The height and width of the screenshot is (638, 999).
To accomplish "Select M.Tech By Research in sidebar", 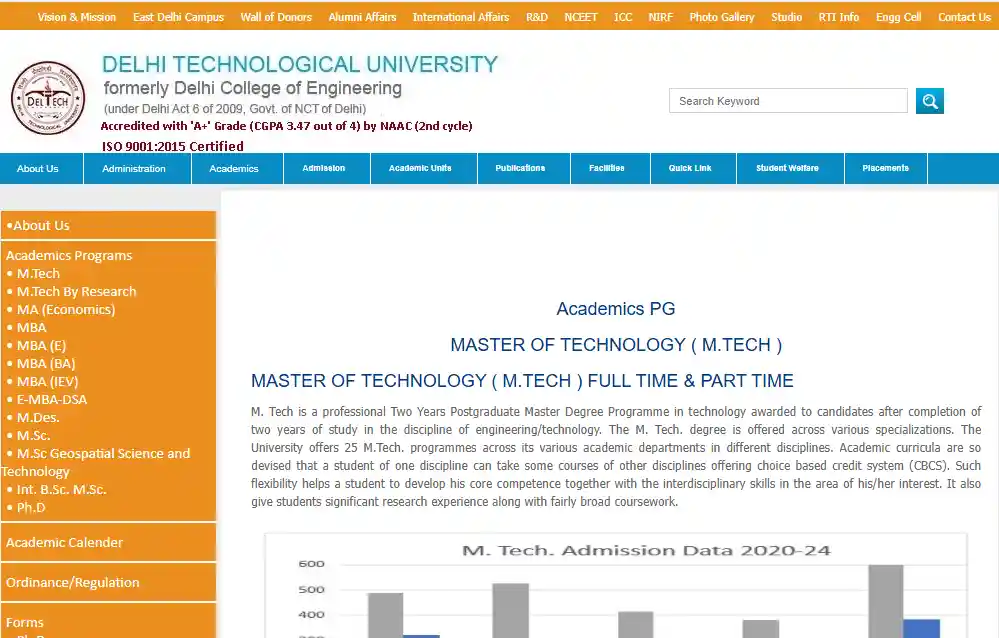I will tap(76, 292).
